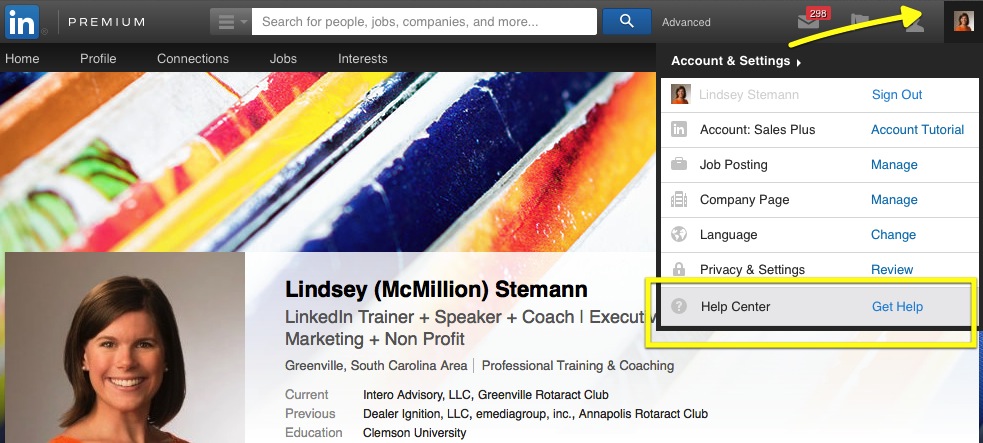Click Get Help link
The height and width of the screenshot is (443, 983).
897,306
